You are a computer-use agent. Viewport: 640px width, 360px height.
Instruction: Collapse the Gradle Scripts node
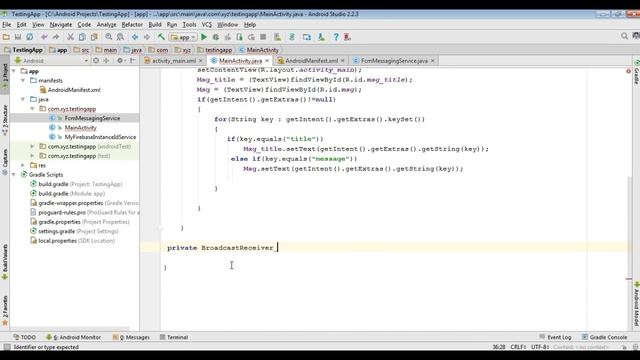[x=14, y=174]
